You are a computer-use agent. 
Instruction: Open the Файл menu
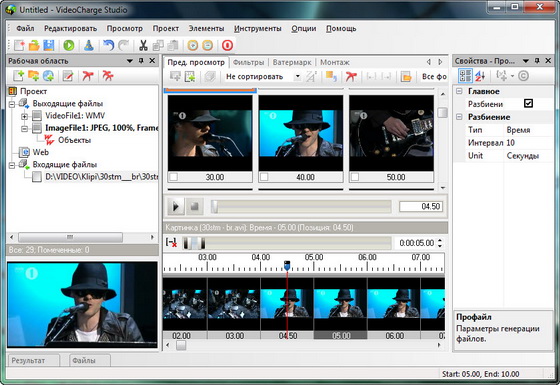(25, 28)
